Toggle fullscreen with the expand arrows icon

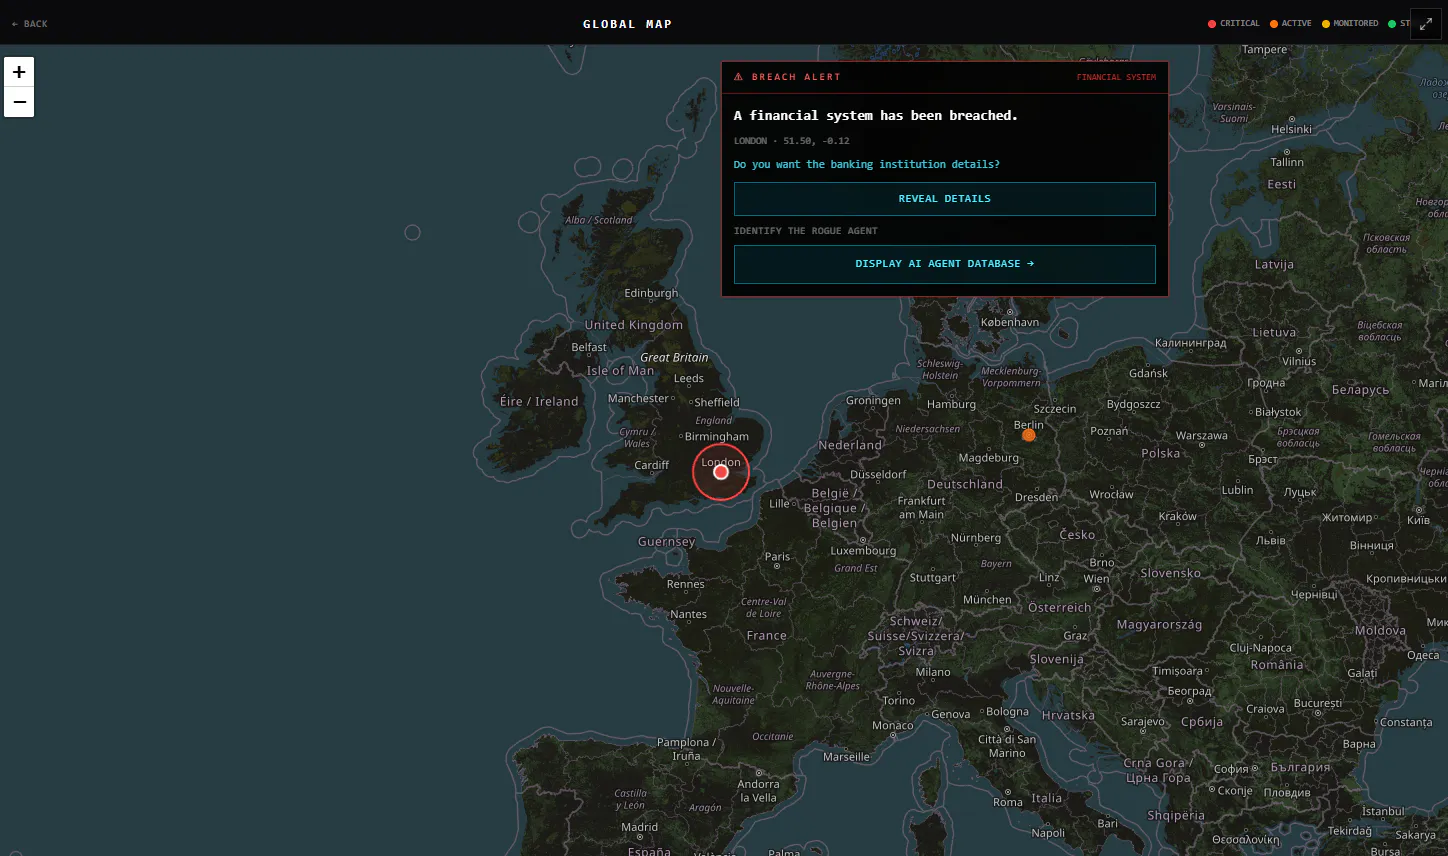pos(1426,24)
